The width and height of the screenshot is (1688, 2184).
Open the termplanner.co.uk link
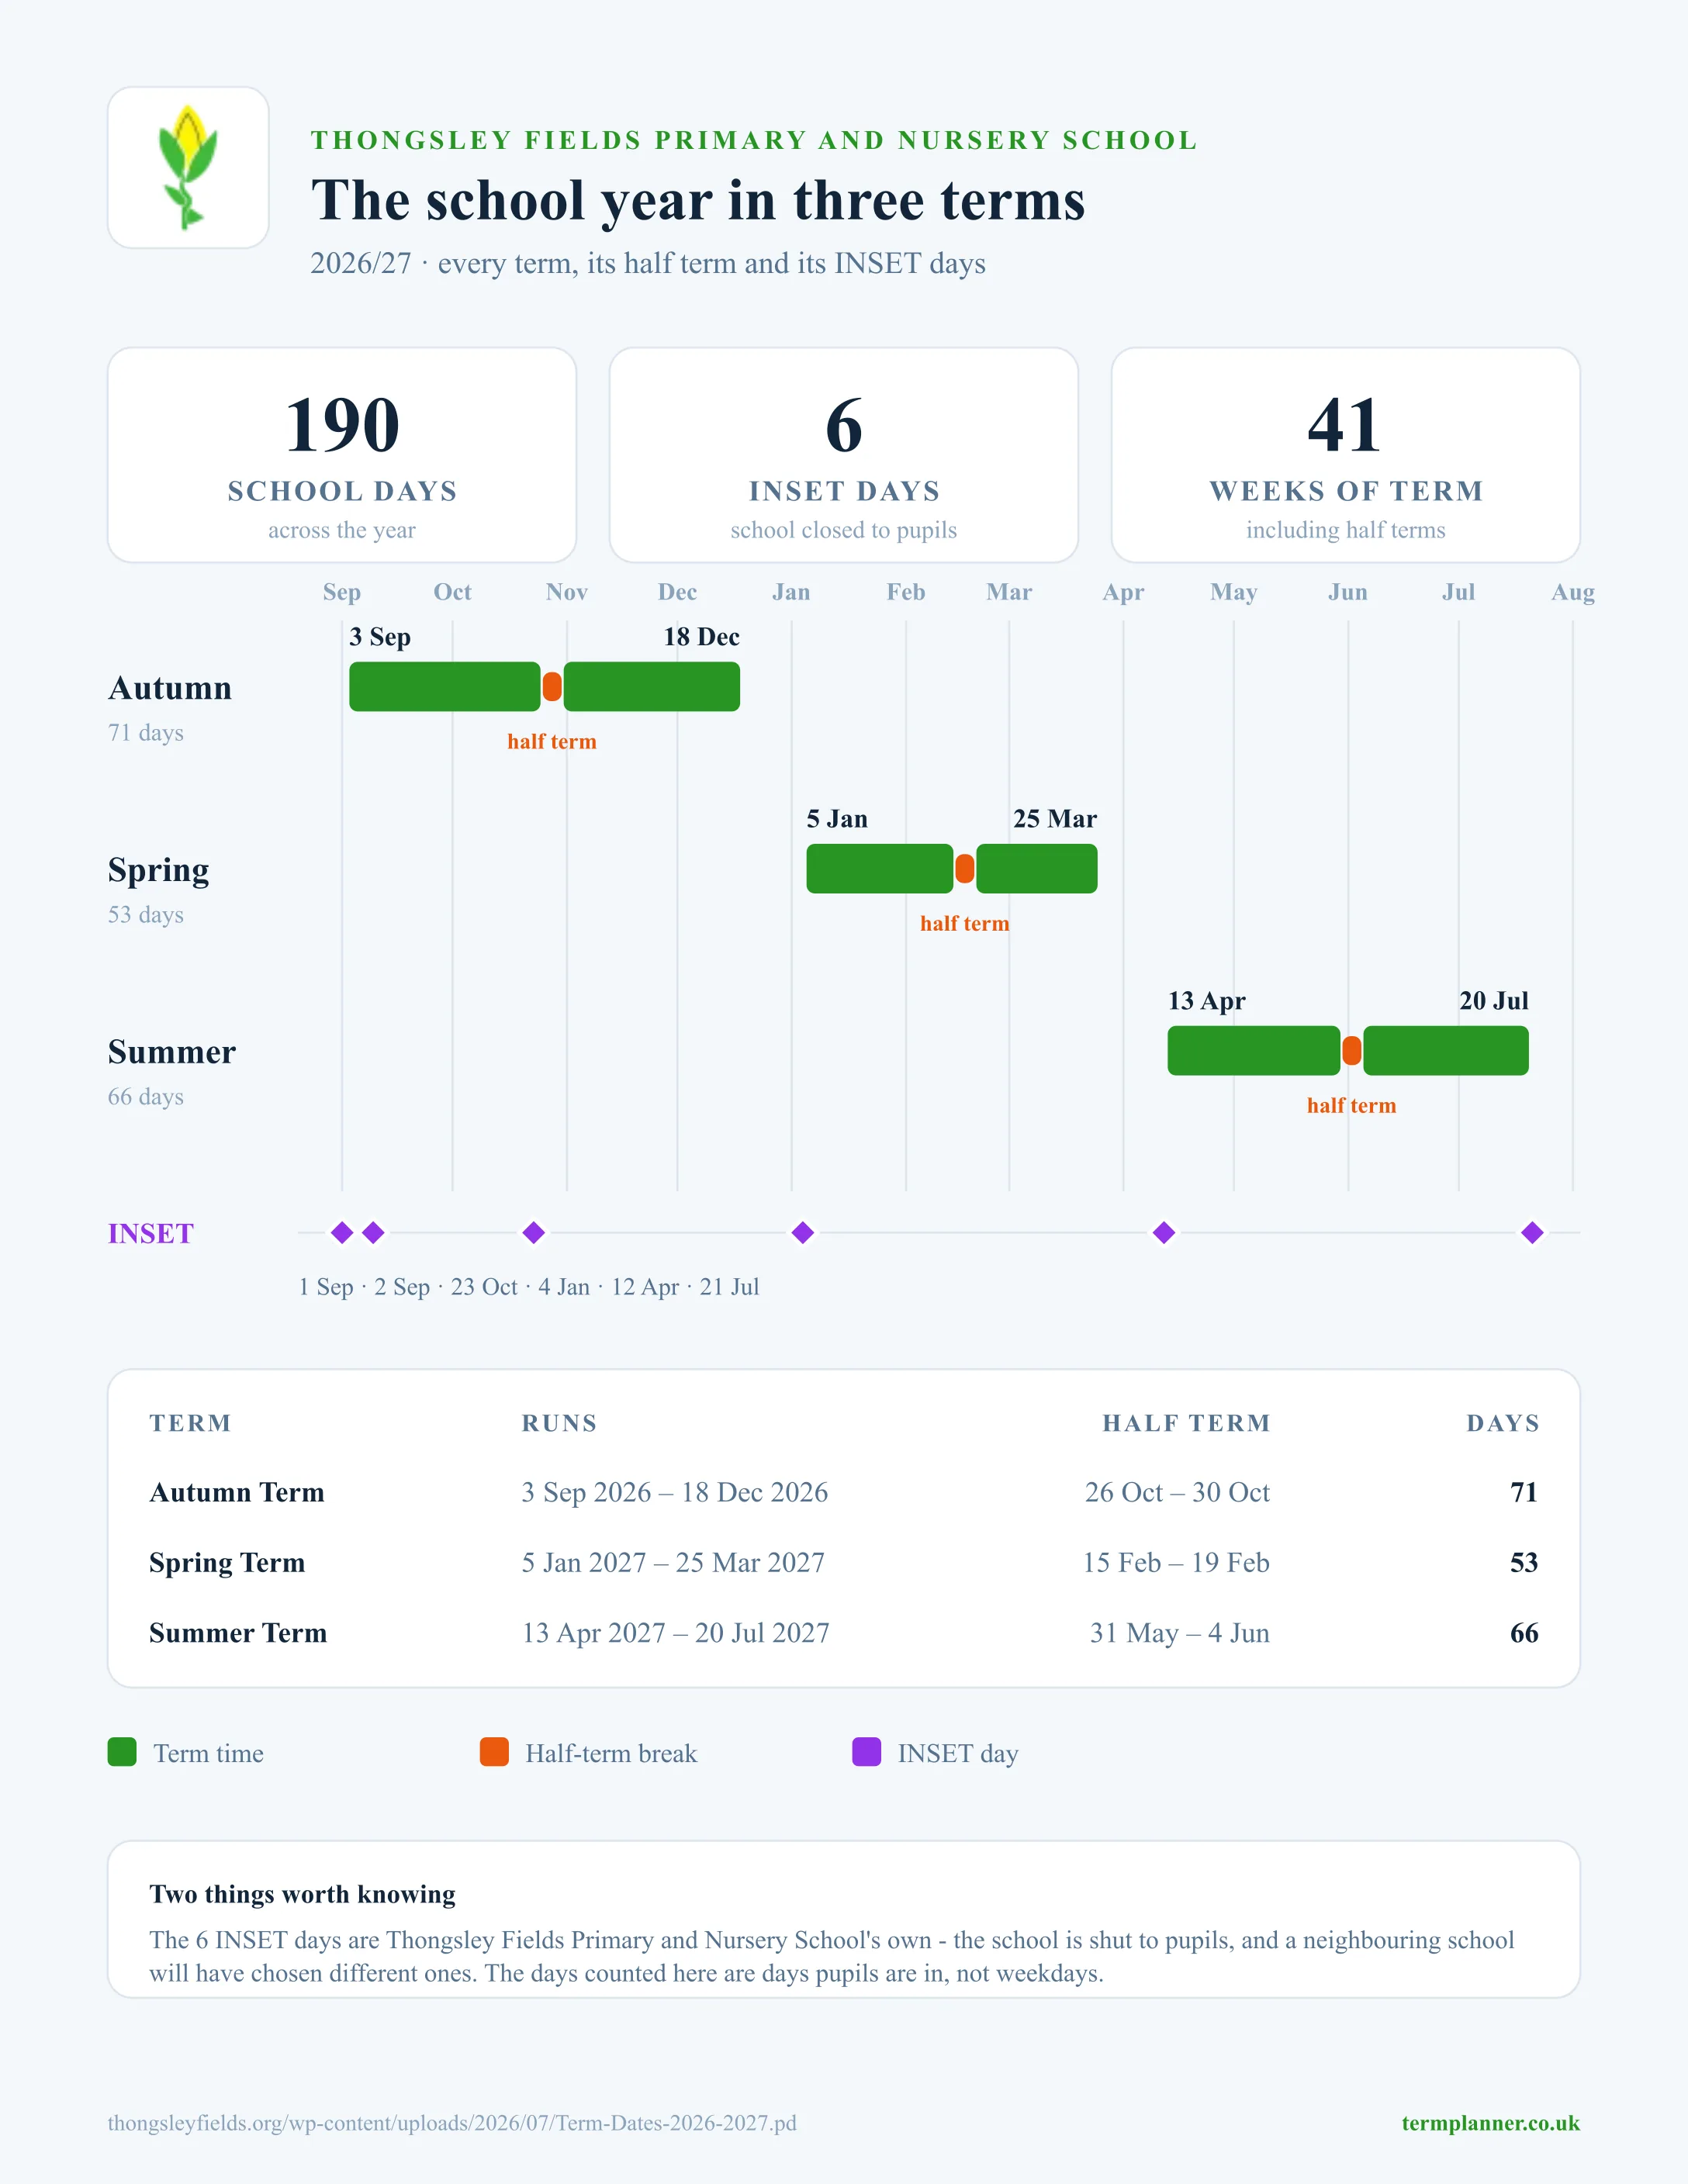[1490, 2123]
